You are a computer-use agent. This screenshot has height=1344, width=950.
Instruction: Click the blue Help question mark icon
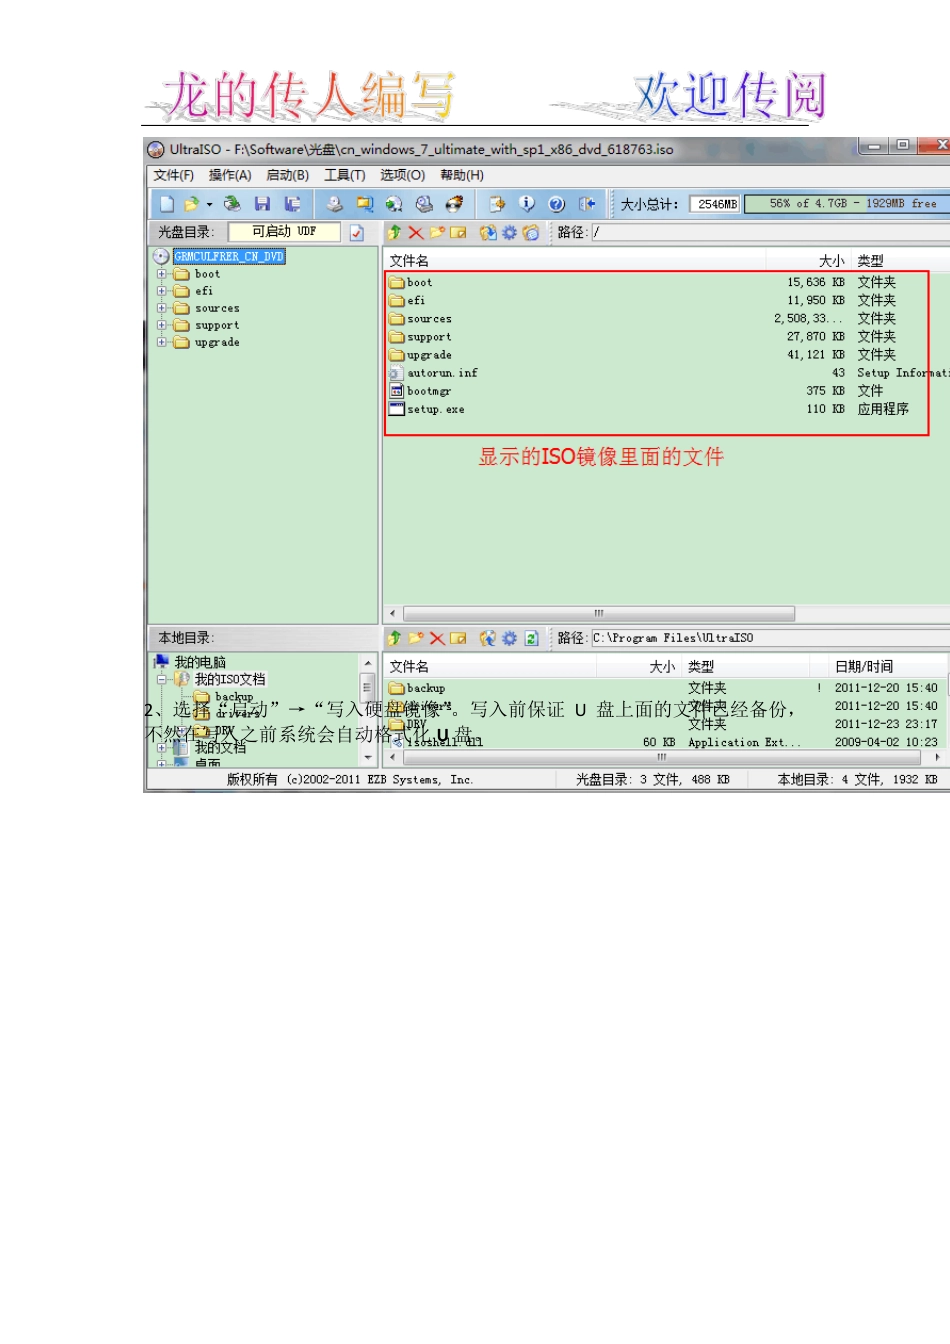557,204
